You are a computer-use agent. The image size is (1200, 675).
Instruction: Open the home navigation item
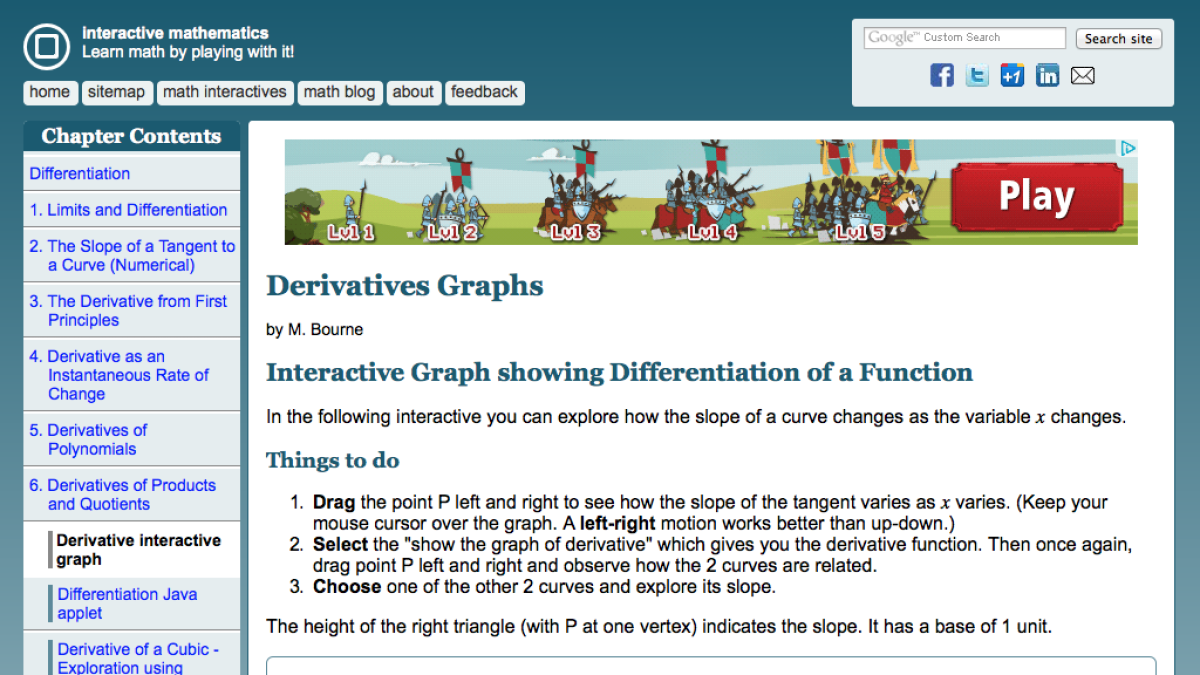[x=50, y=92]
